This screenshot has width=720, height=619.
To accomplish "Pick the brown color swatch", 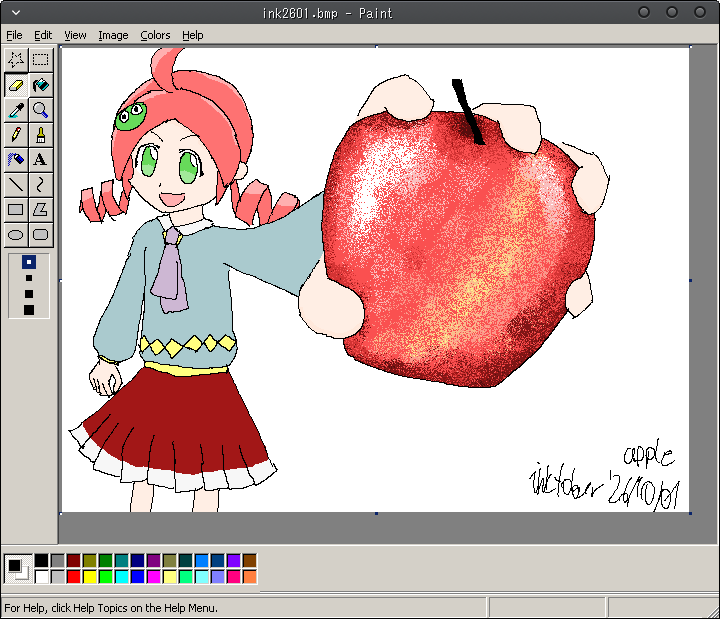I will click(x=250, y=560).
